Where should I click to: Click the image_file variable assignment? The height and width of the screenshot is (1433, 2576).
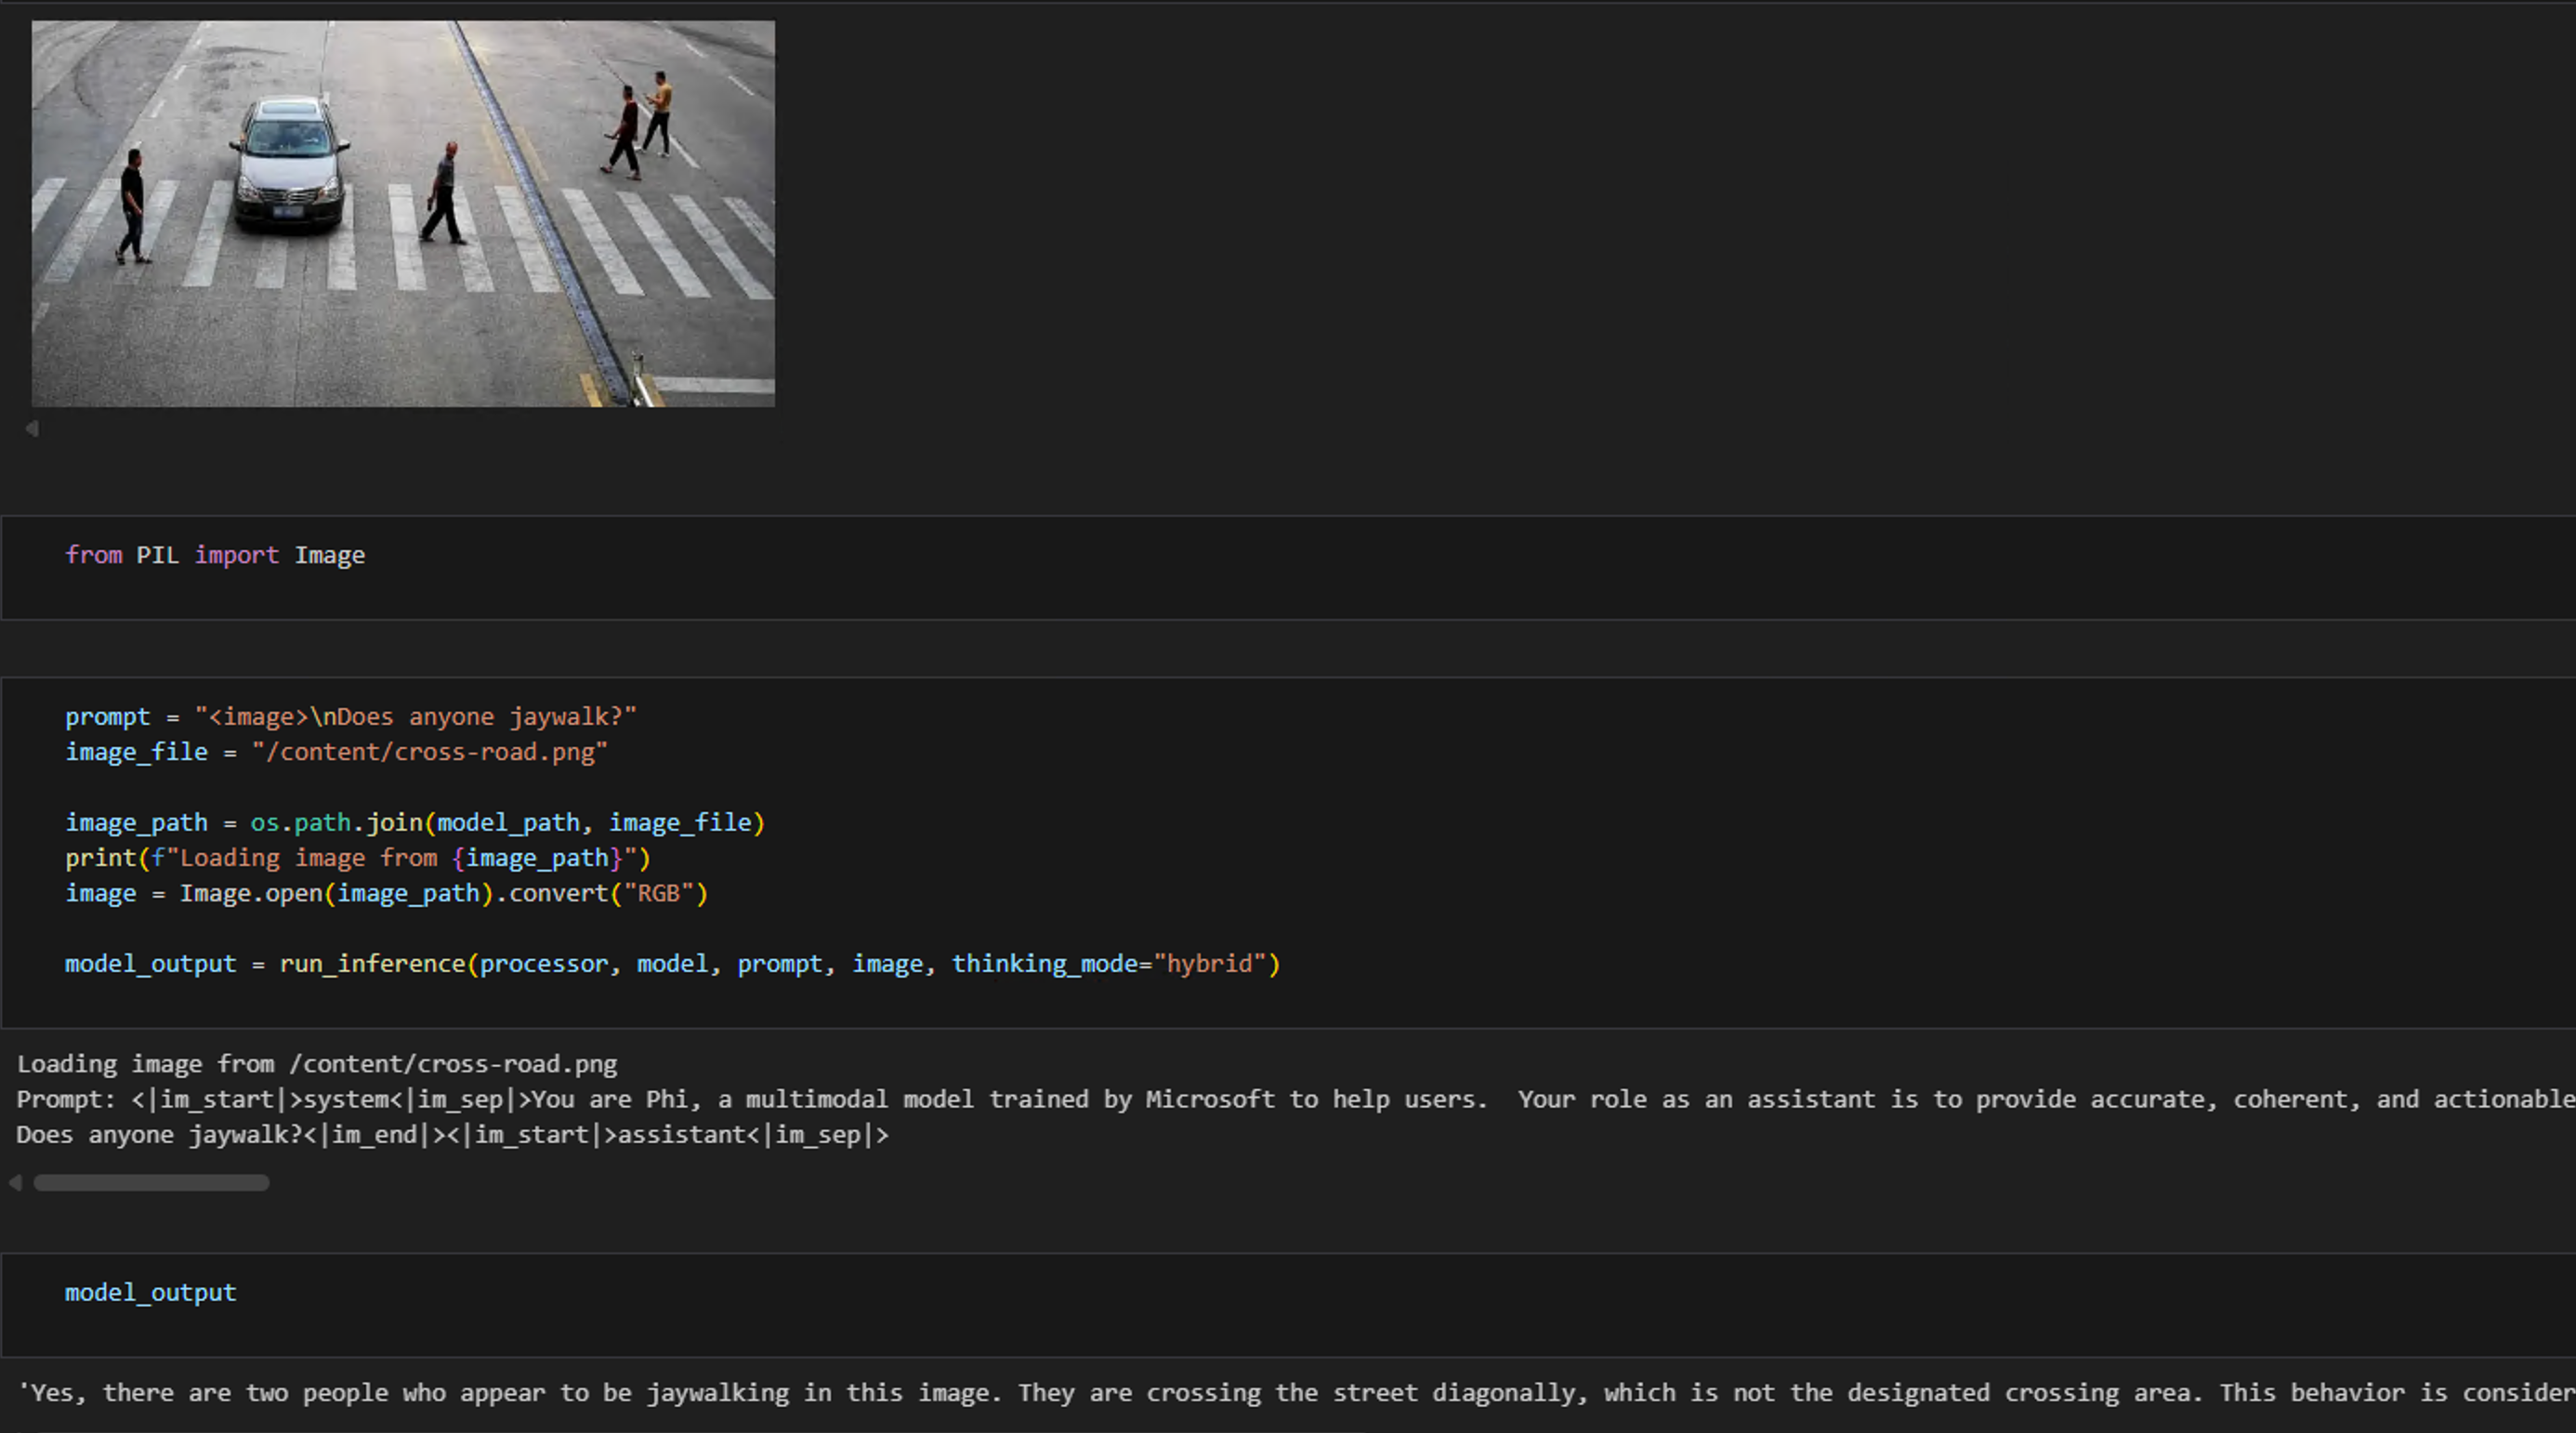(136, 752)
